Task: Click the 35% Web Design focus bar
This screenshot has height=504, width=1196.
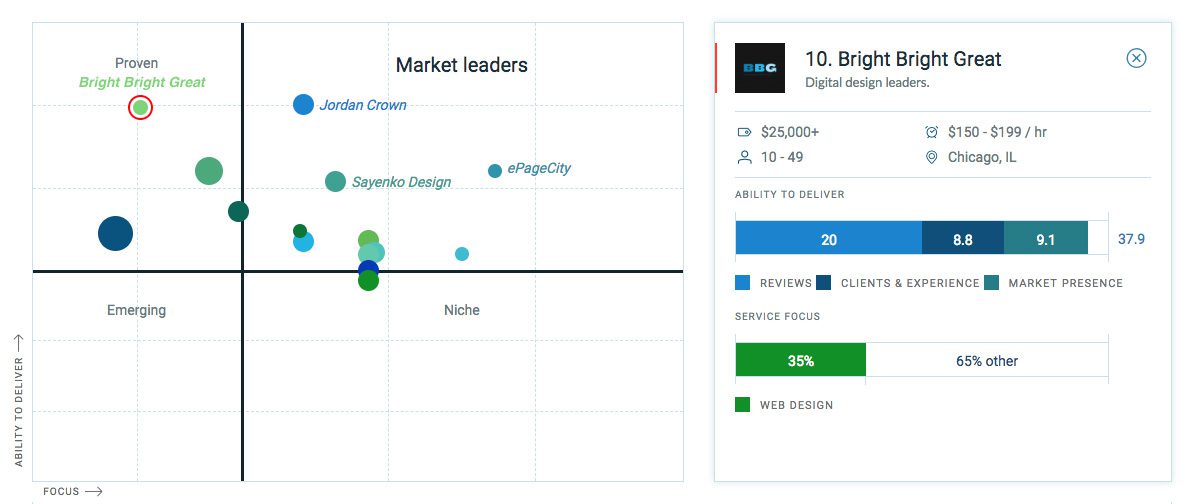Action: (x=801, y=360)
